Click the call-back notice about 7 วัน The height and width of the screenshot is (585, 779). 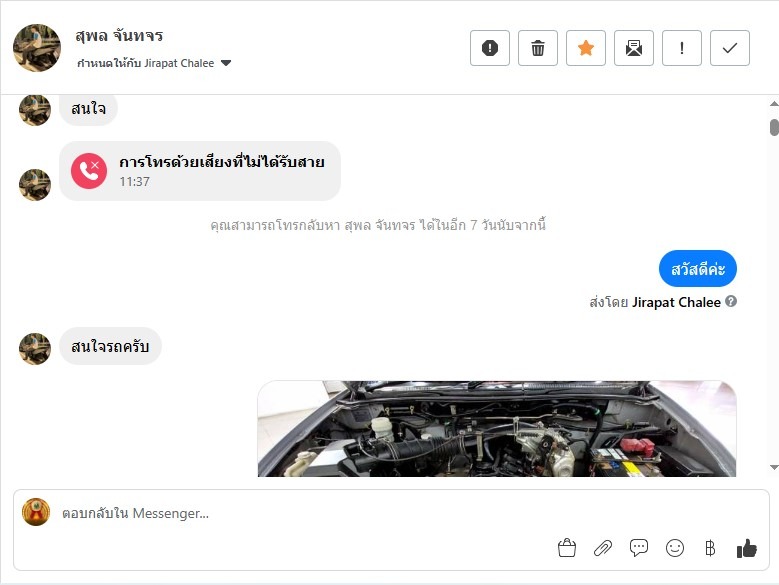(378, 225)
